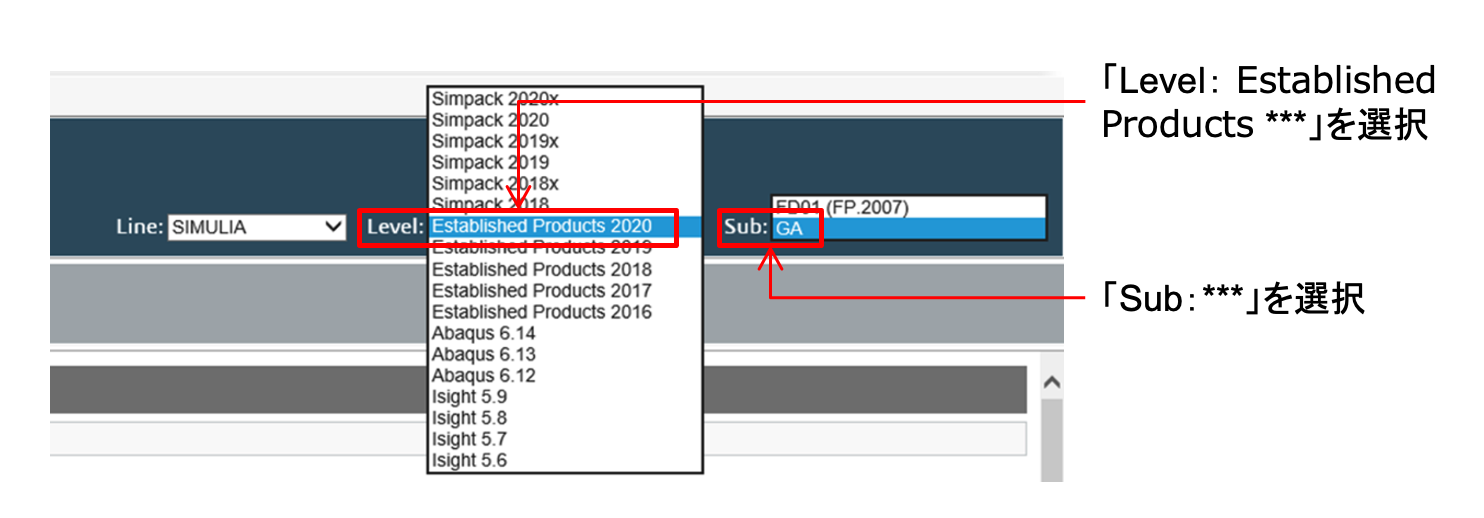Select Simpack 2020x in Level list
Viewport: 1484px width, 518px height.
pyautogui.click(x=565, y=99)
